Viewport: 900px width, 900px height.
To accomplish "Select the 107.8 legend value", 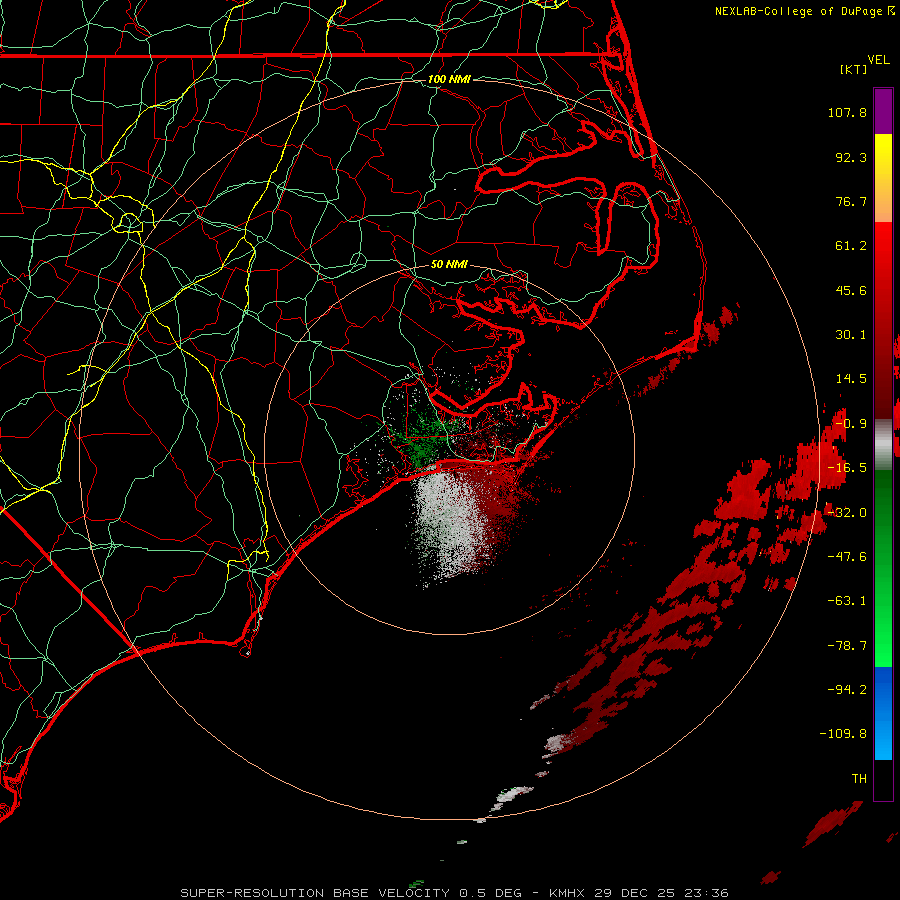I will (847, 112).
